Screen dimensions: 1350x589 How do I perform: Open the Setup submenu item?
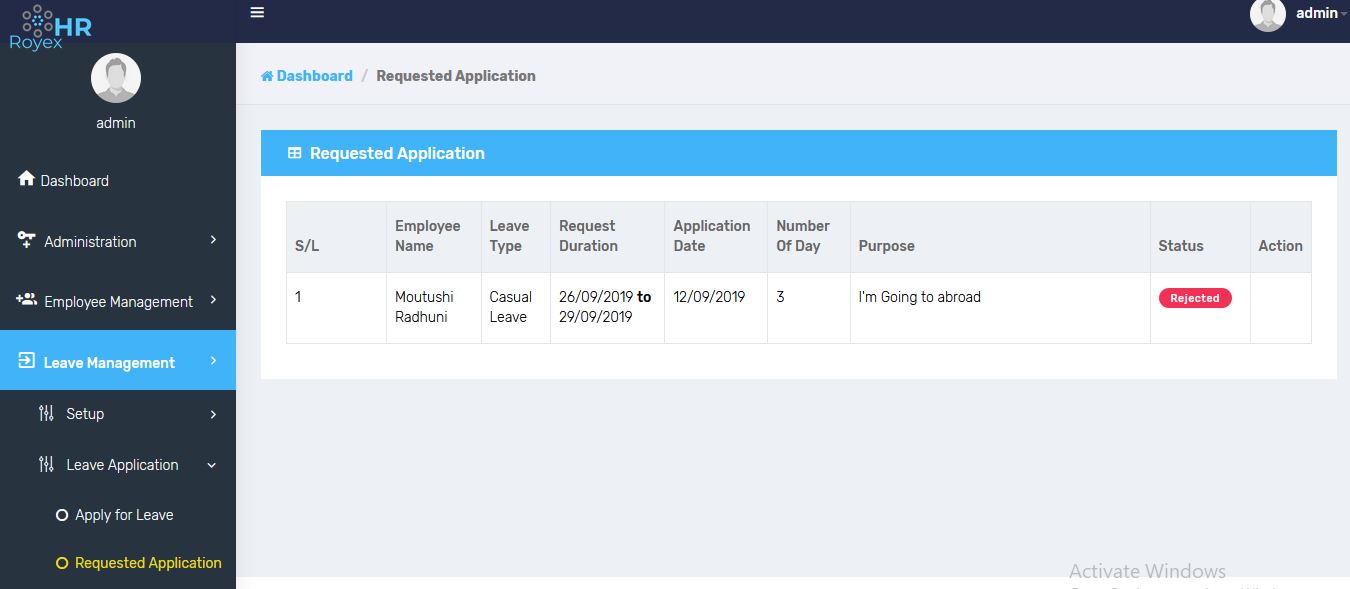85,414
